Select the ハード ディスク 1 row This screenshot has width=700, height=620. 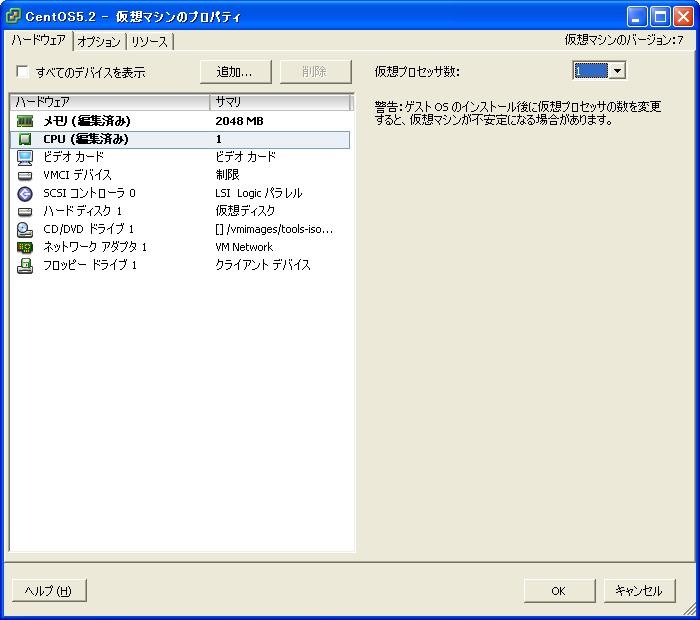[x=179, y=212]
